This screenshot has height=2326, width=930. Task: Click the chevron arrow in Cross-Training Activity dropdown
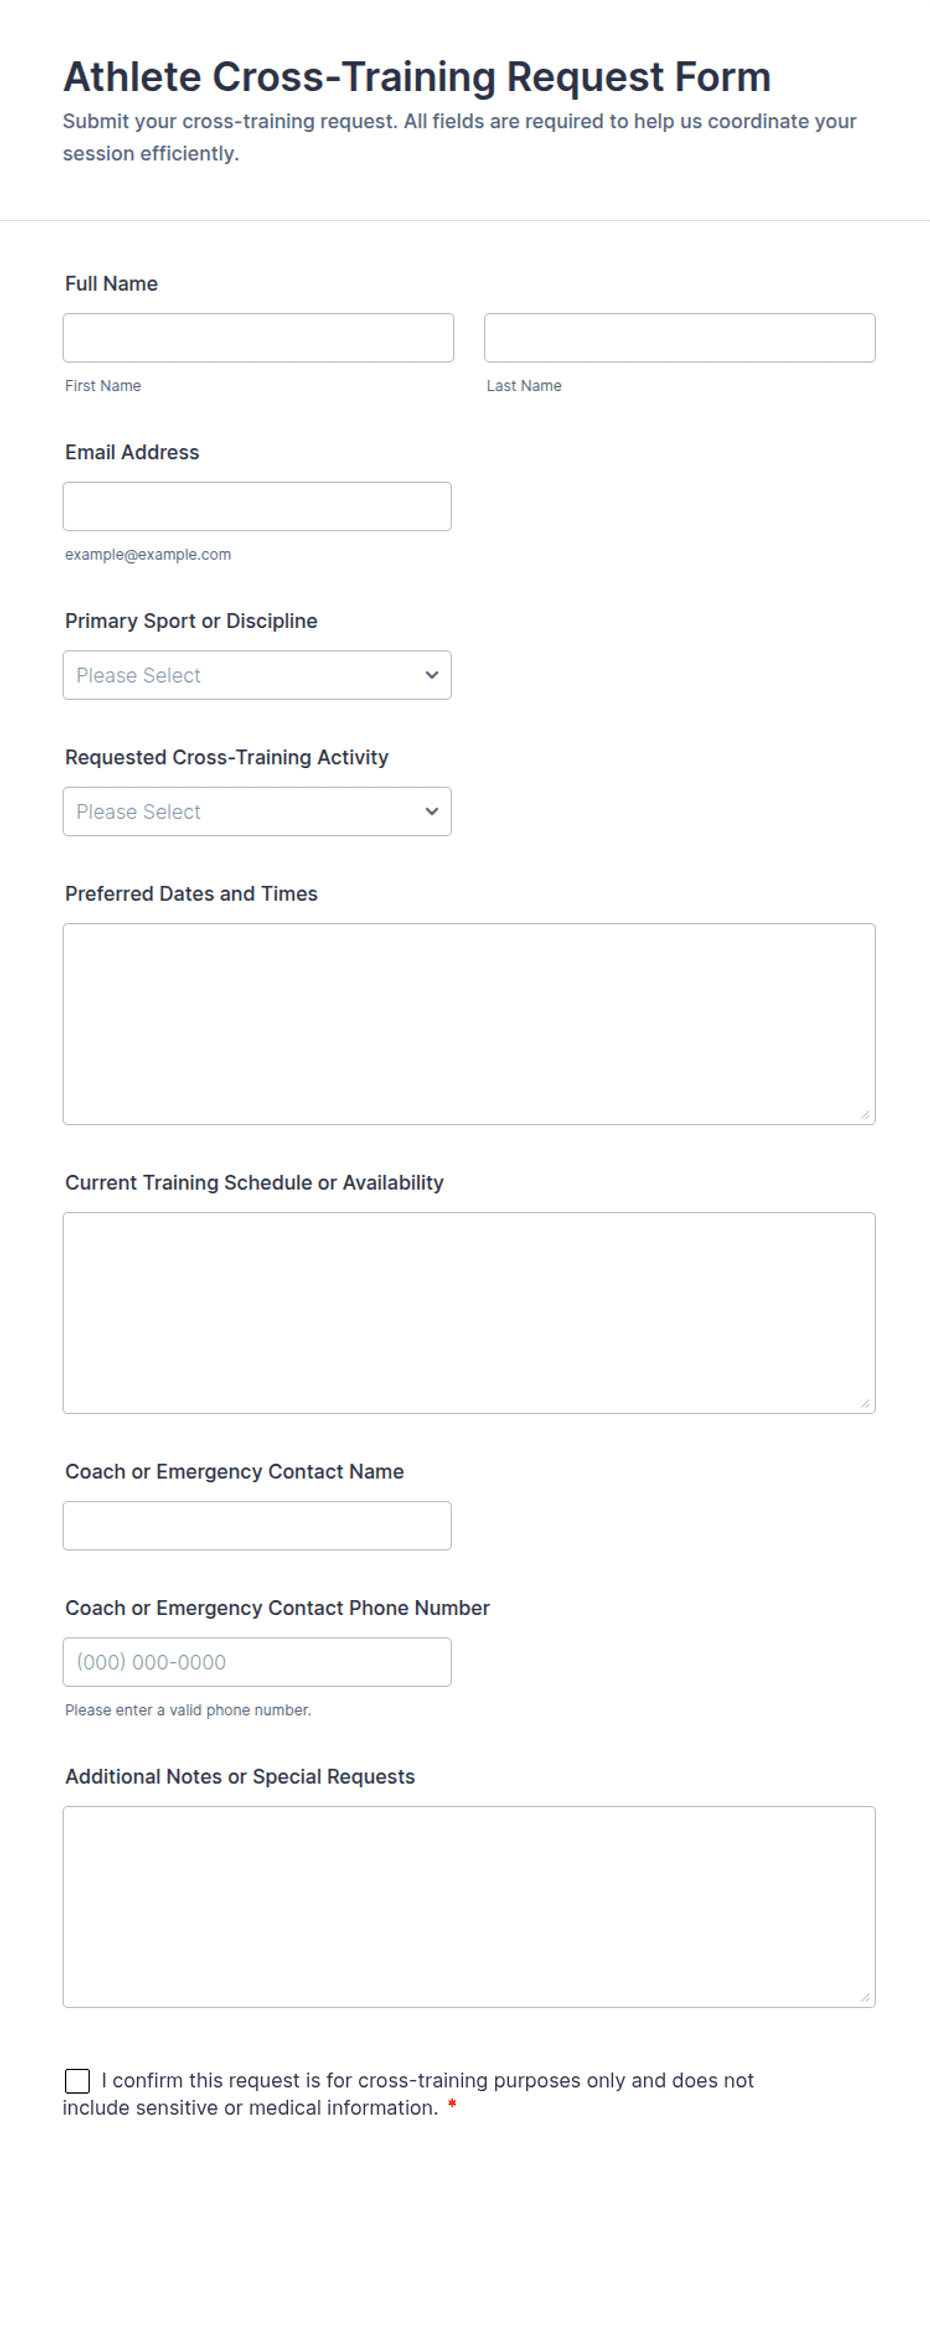[x=432, y=812]
